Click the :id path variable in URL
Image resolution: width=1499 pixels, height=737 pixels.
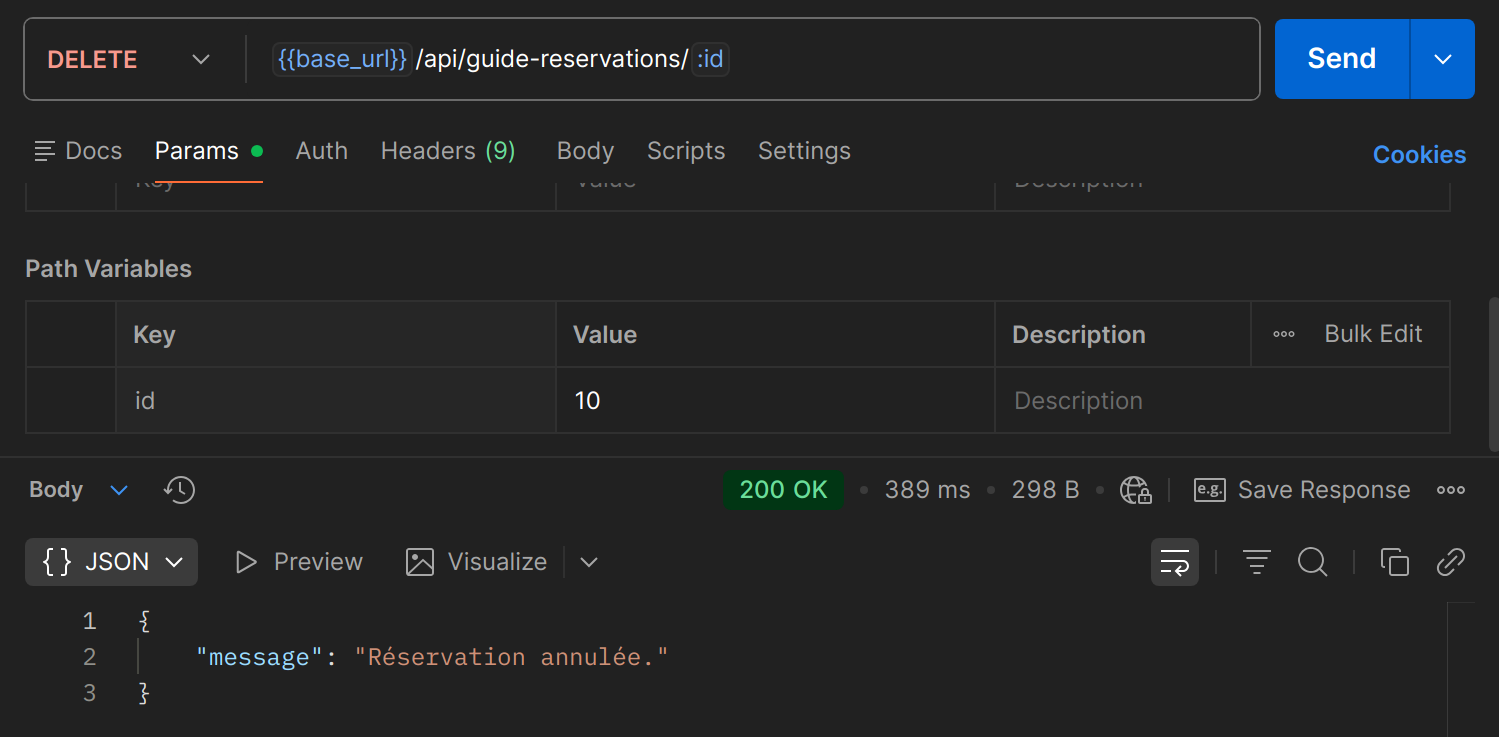point(710,60)
